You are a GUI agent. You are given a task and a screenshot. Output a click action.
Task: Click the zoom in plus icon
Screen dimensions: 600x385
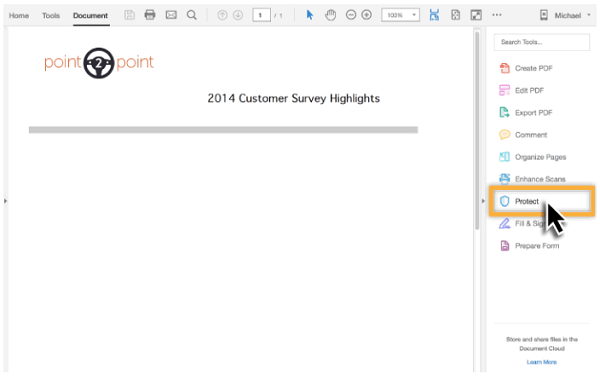click(x=367, y=15)
